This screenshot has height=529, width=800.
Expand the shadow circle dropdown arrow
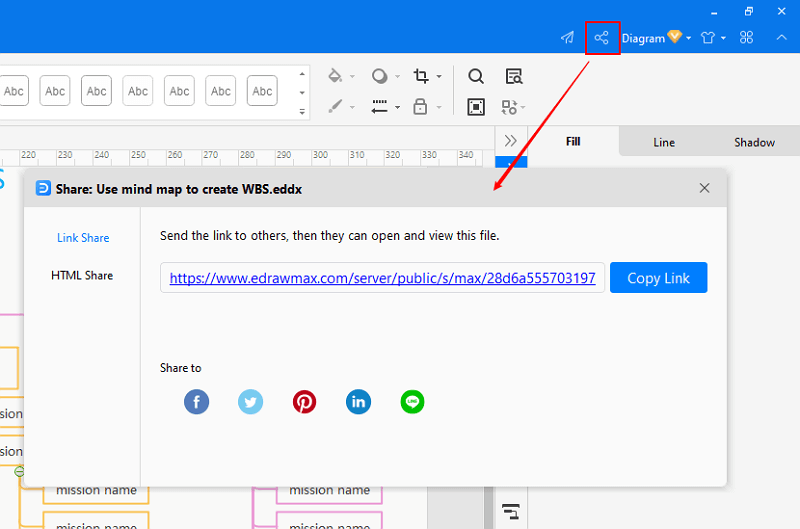pyautogui.click(x=397, y=77)
